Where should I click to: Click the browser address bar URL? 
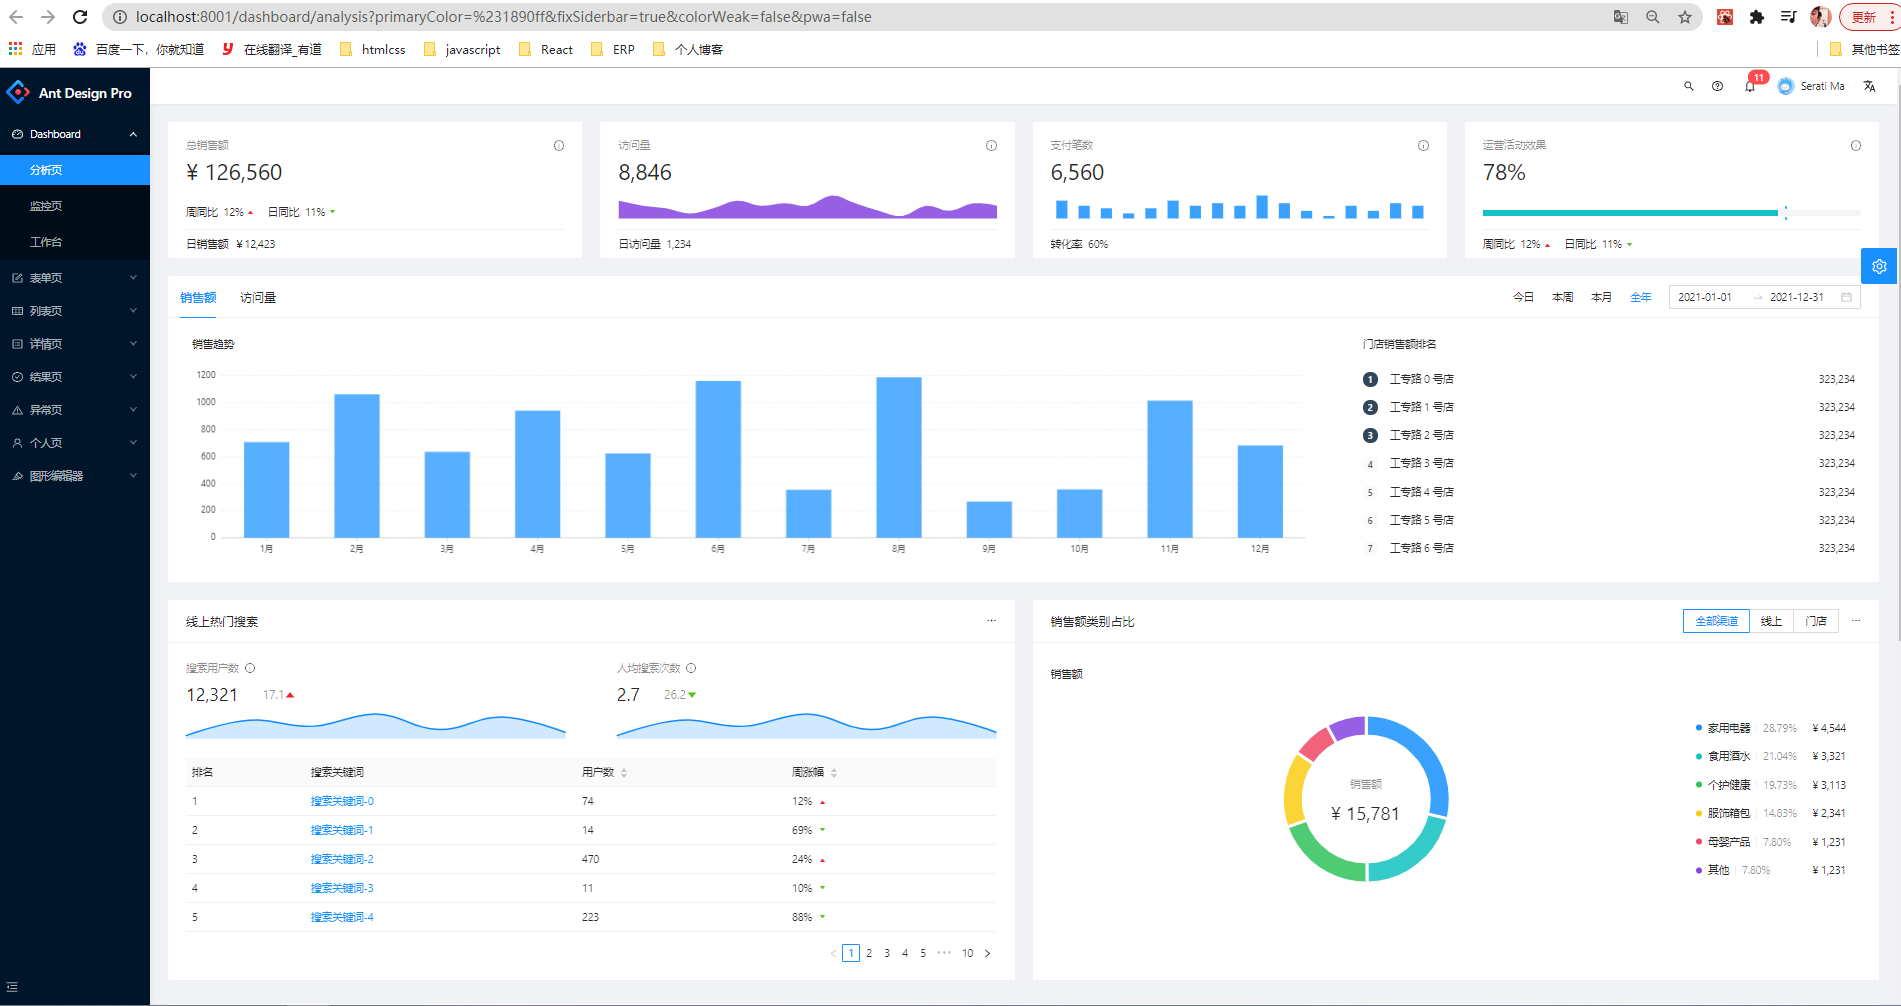point(503,17)
